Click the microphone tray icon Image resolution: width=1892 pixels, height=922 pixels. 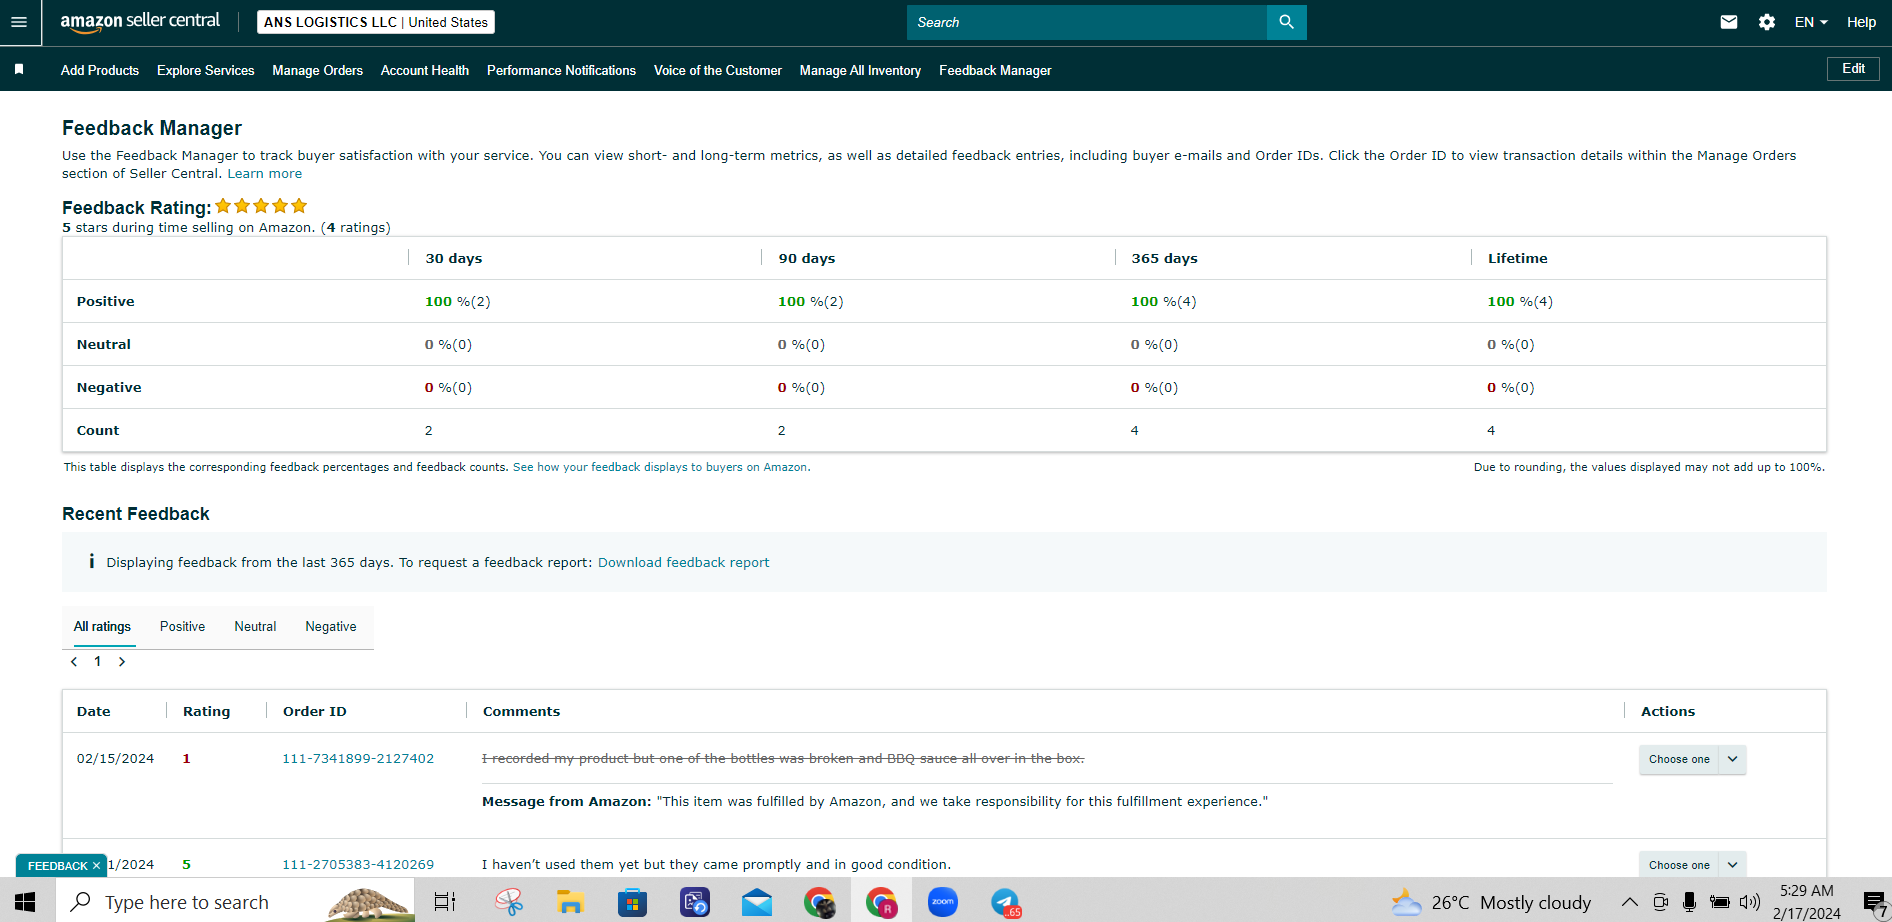[1690, 902]
